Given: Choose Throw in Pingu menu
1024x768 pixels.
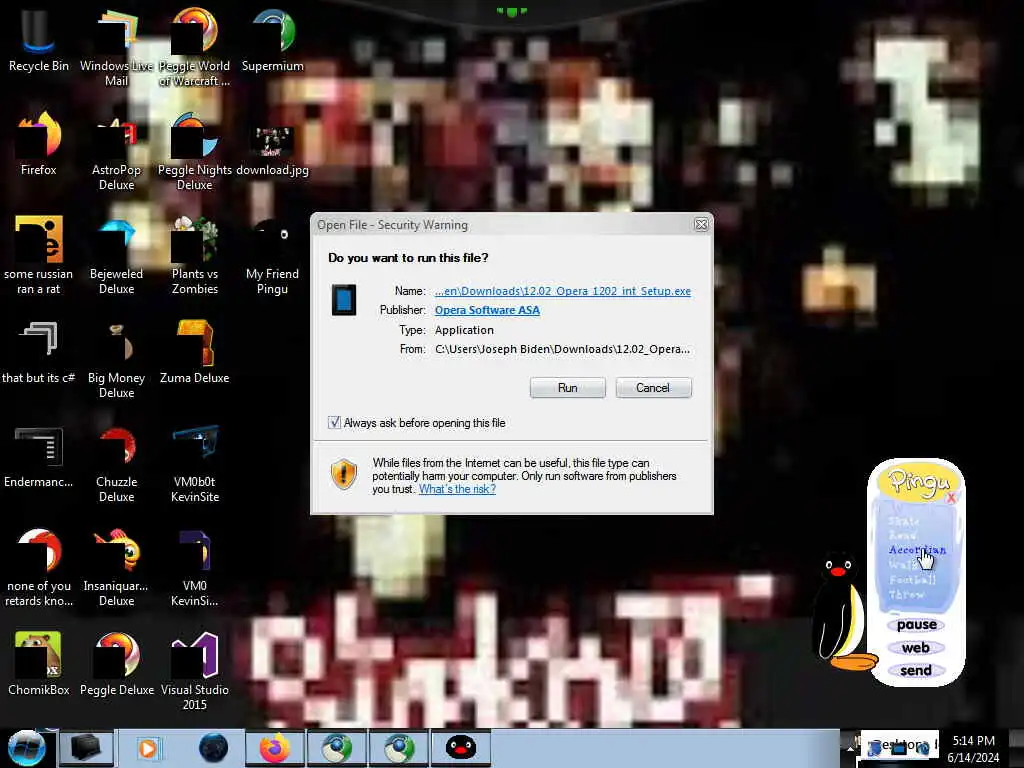Looking at the screenshot, I should click(906, 594).
